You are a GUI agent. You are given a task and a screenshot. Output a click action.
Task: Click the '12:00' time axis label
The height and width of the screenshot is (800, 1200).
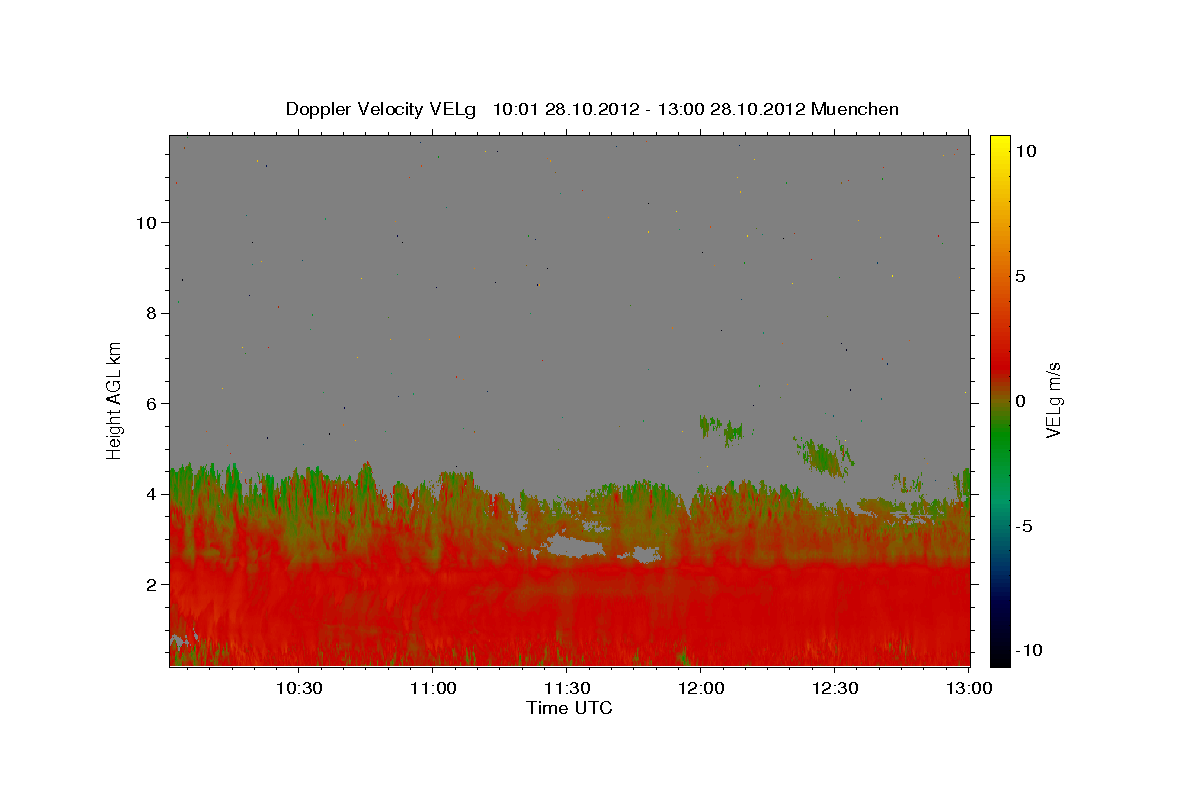(701, 688)
